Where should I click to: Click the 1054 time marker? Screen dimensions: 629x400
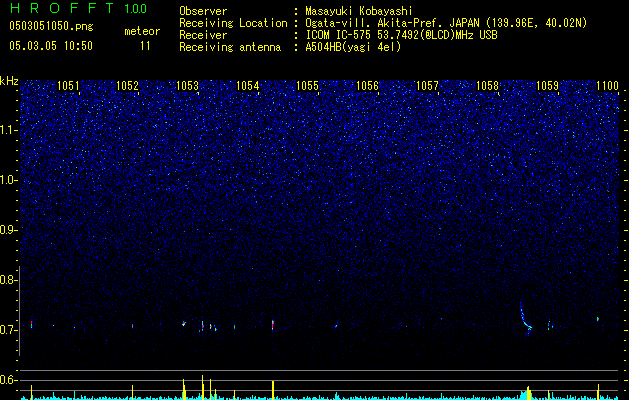coord(248,85)
